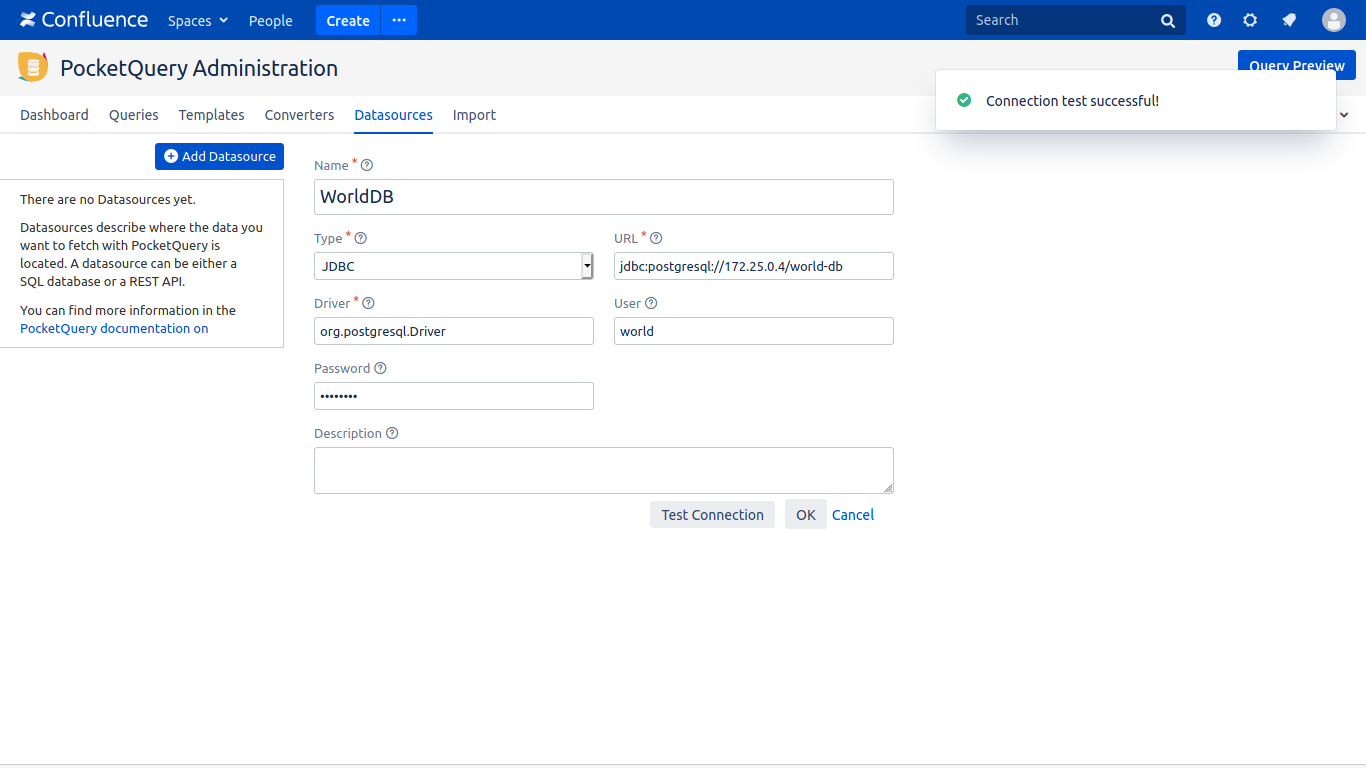Open the help question mark menu
This screenshot has width=1366, height=768.
(1214, 20)
